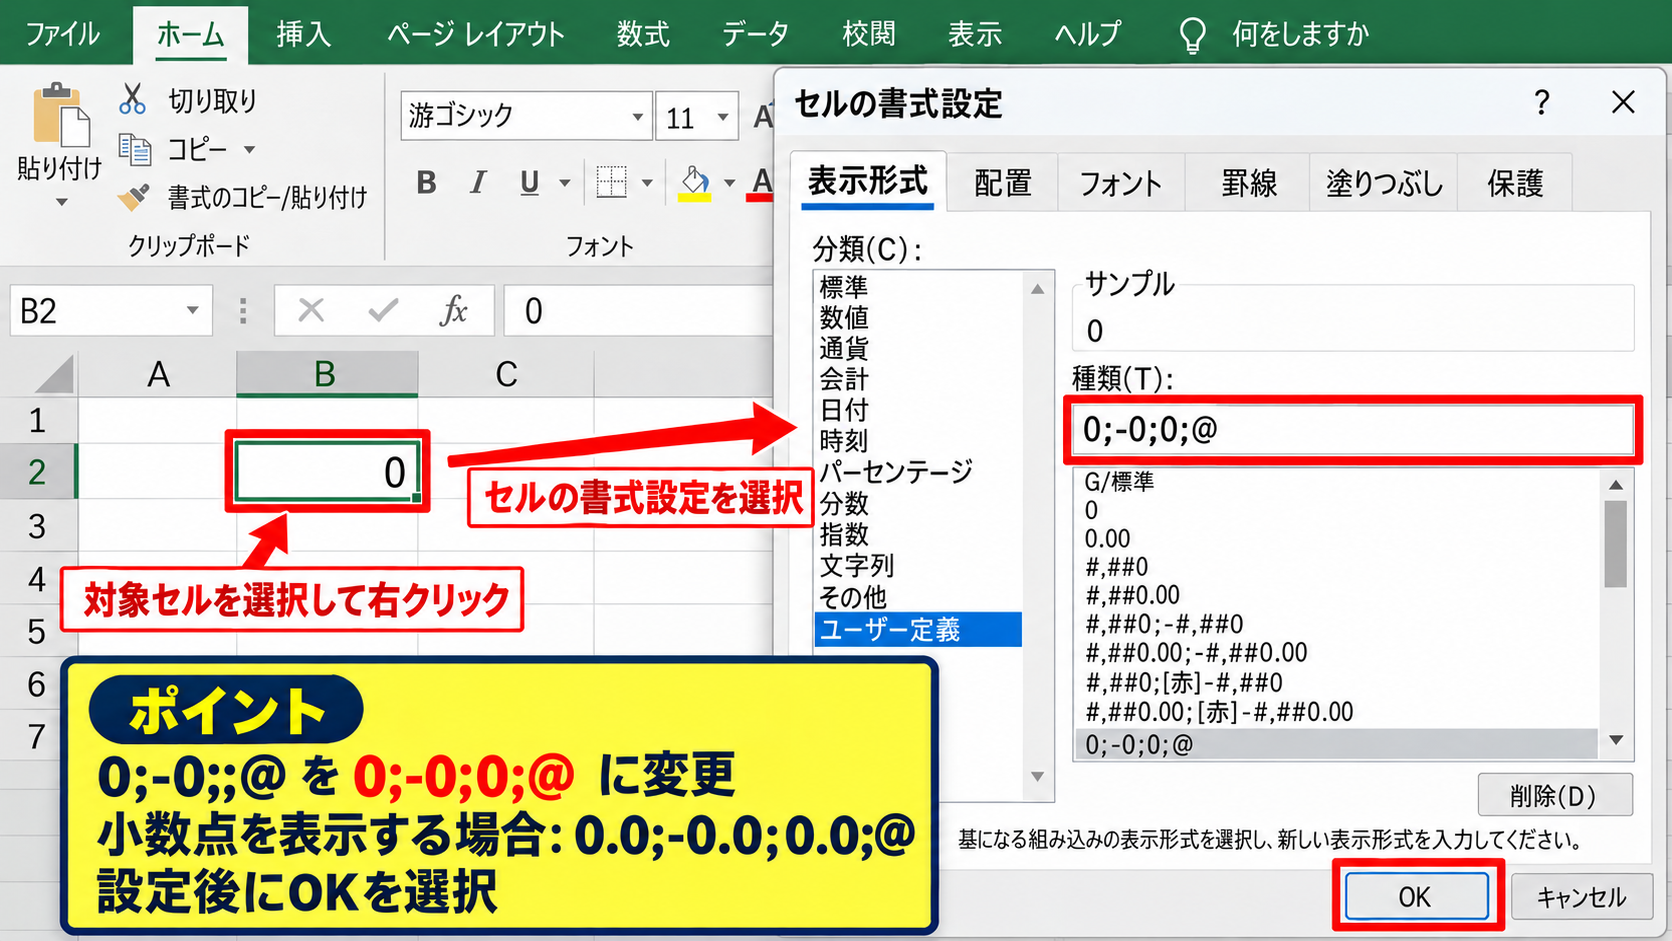Confirm the dialog with OK

point(1415,896)
